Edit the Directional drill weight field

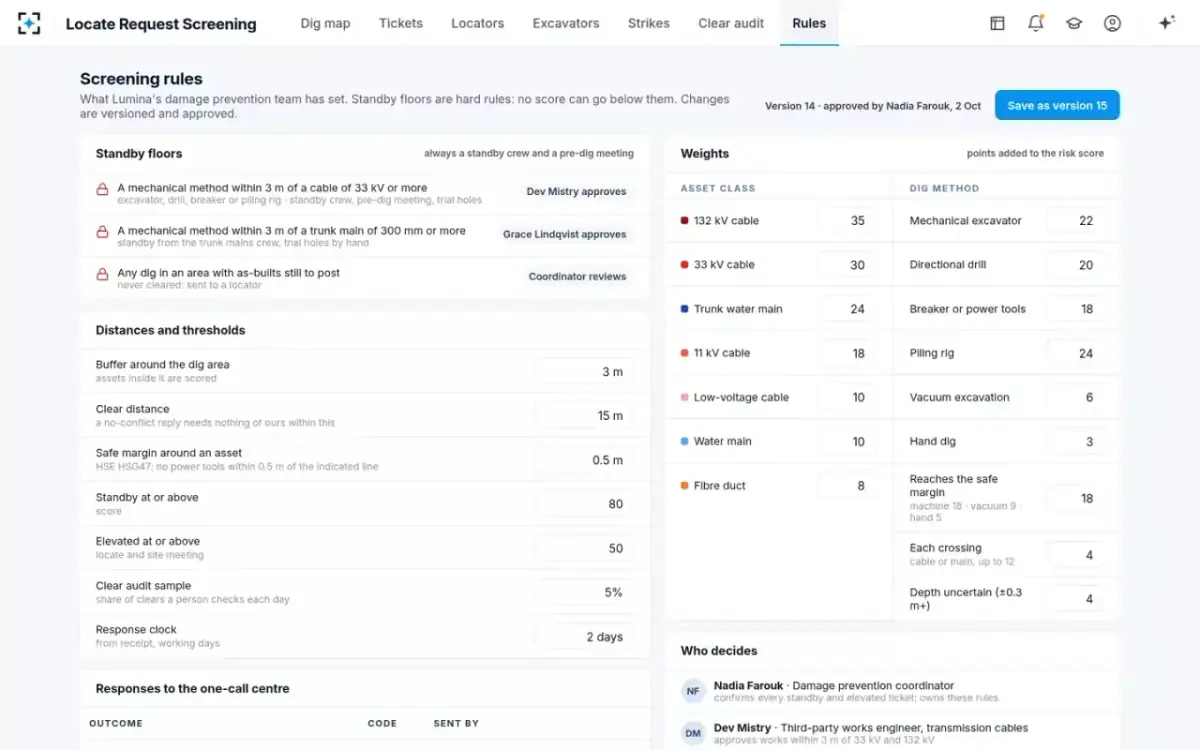click(1075, 265)
